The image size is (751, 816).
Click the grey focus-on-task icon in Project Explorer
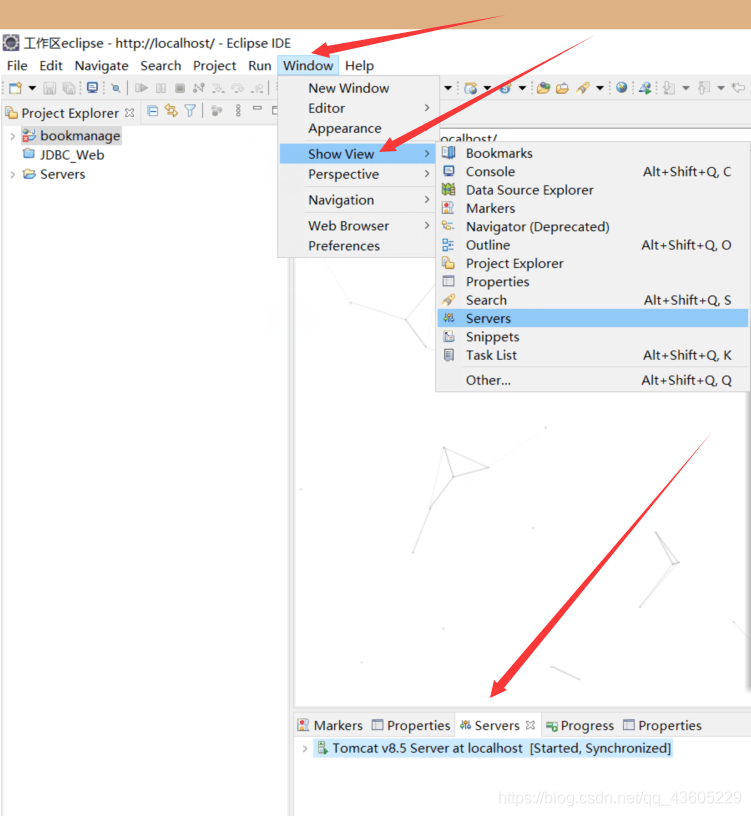tap(217, 110)
